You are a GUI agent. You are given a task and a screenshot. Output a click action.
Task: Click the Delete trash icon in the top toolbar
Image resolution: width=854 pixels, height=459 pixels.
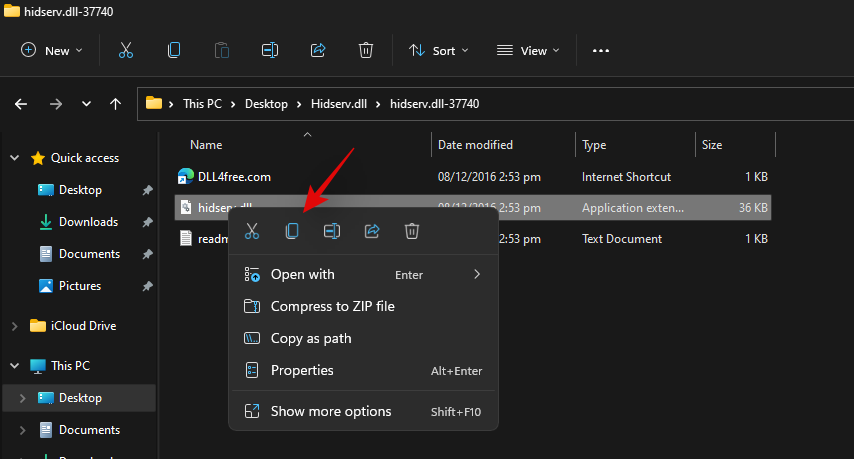click(x=366, y=50)
